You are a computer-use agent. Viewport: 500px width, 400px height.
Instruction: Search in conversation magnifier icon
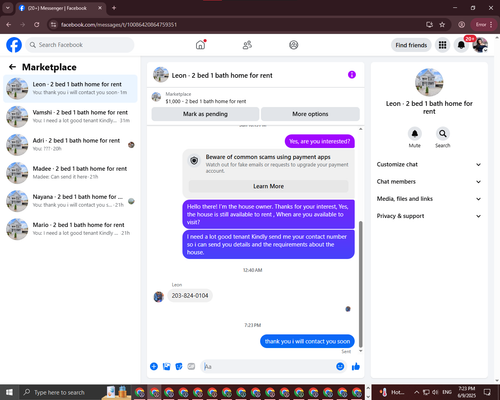(x=443, y=134)
